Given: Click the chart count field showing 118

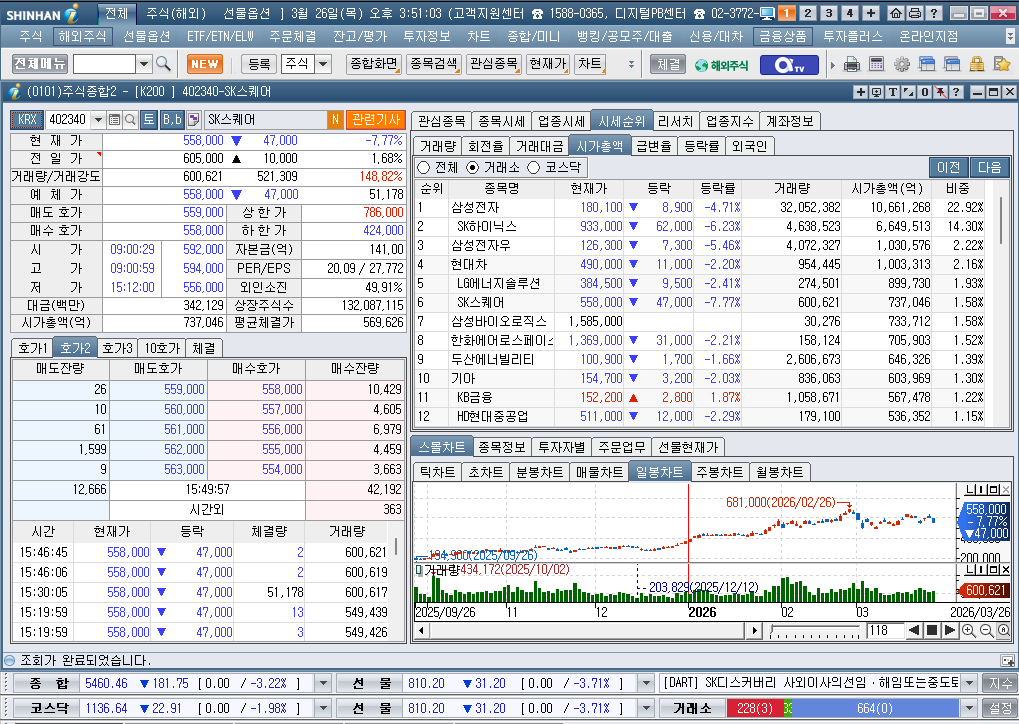Looking at the screenshot, I should [x=885, y=630].
